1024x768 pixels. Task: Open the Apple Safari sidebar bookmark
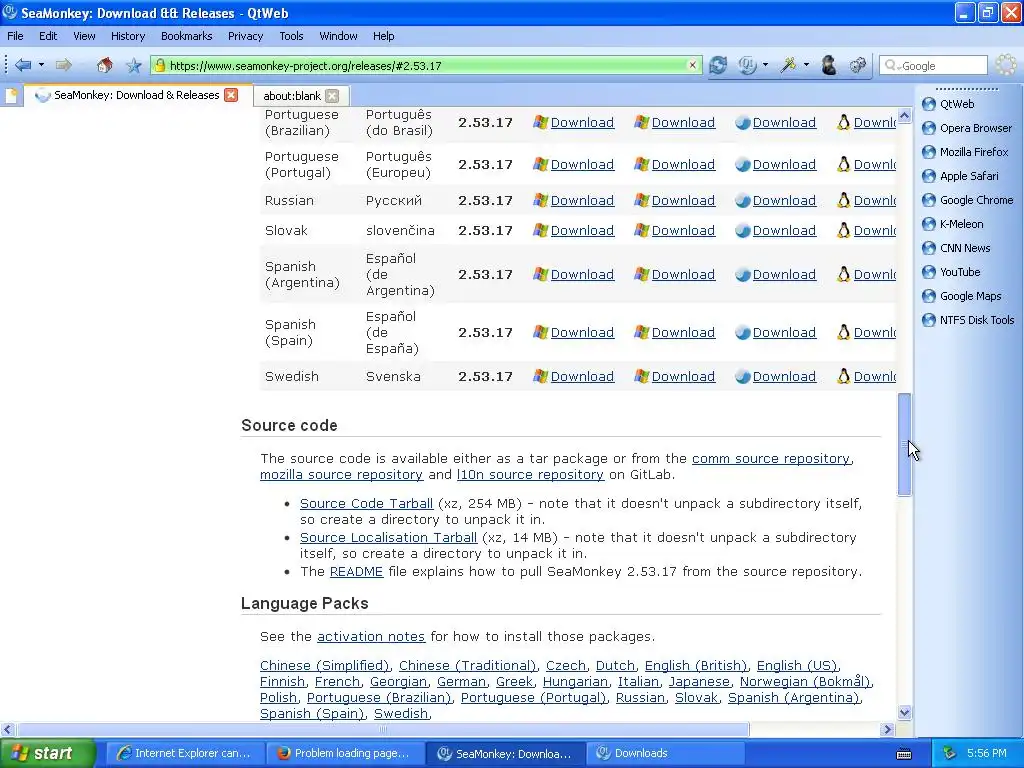959,176
